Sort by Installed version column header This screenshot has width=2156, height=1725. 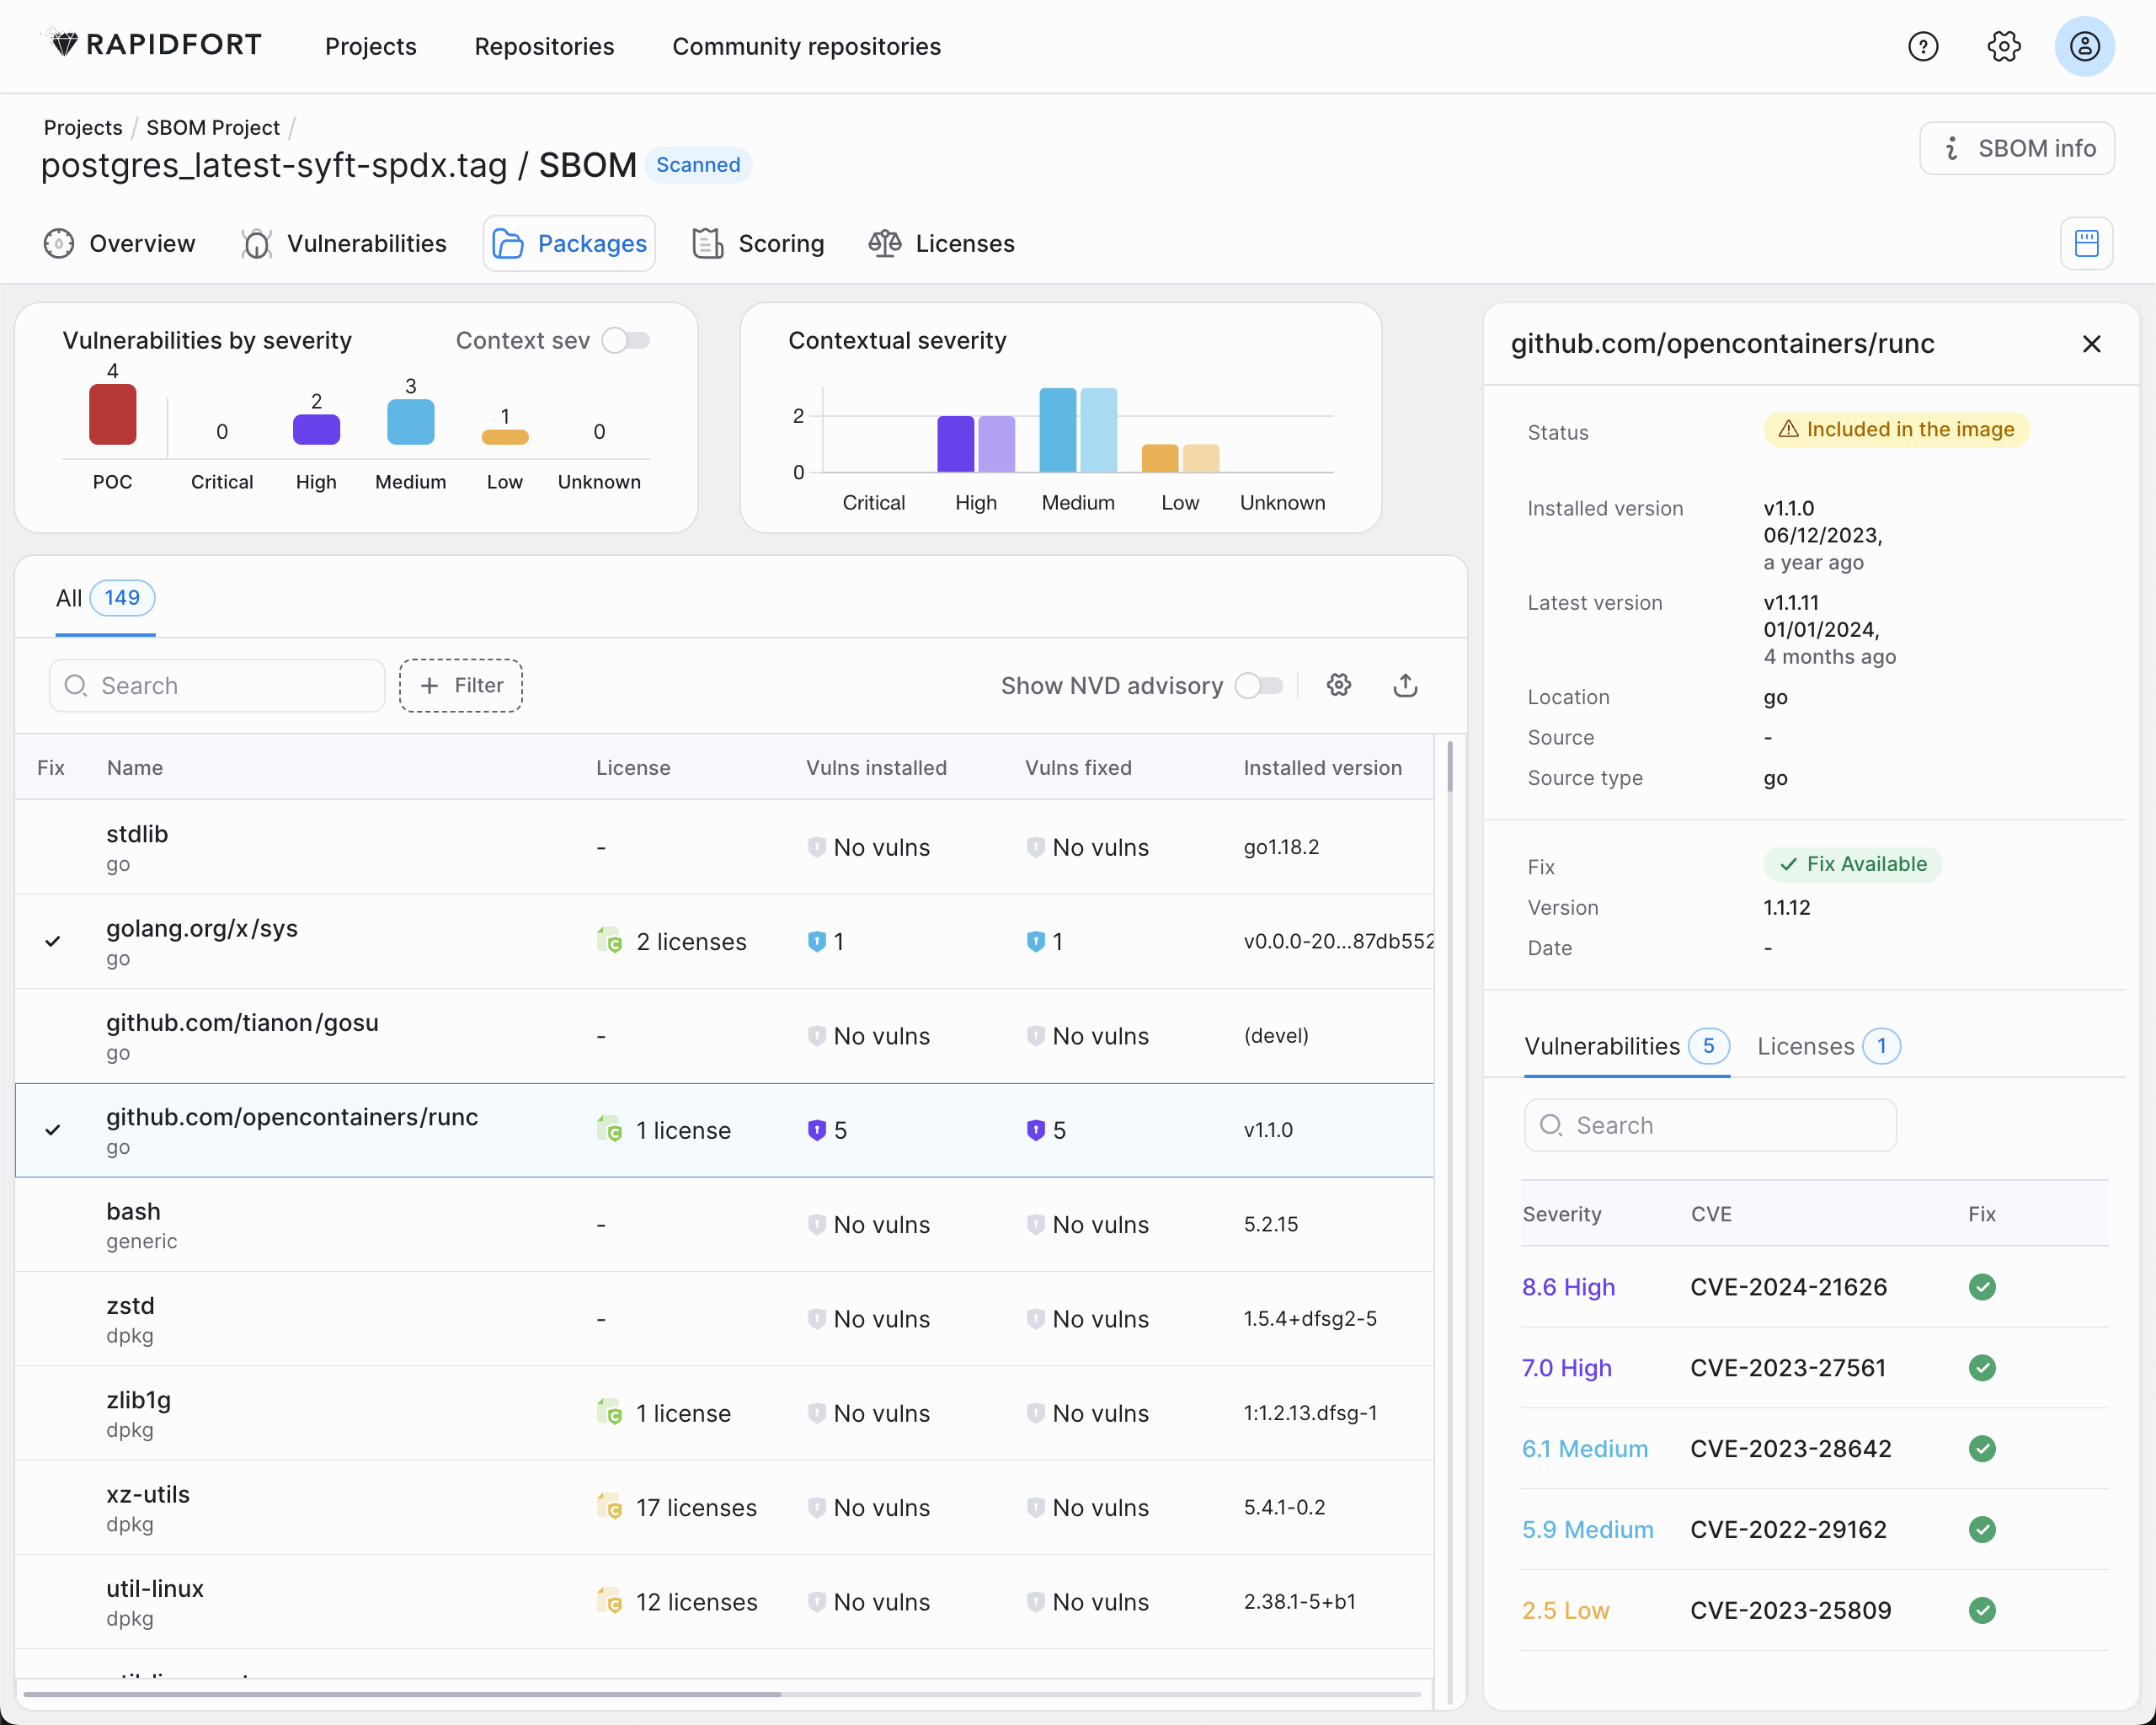[x=1322, y=768]
